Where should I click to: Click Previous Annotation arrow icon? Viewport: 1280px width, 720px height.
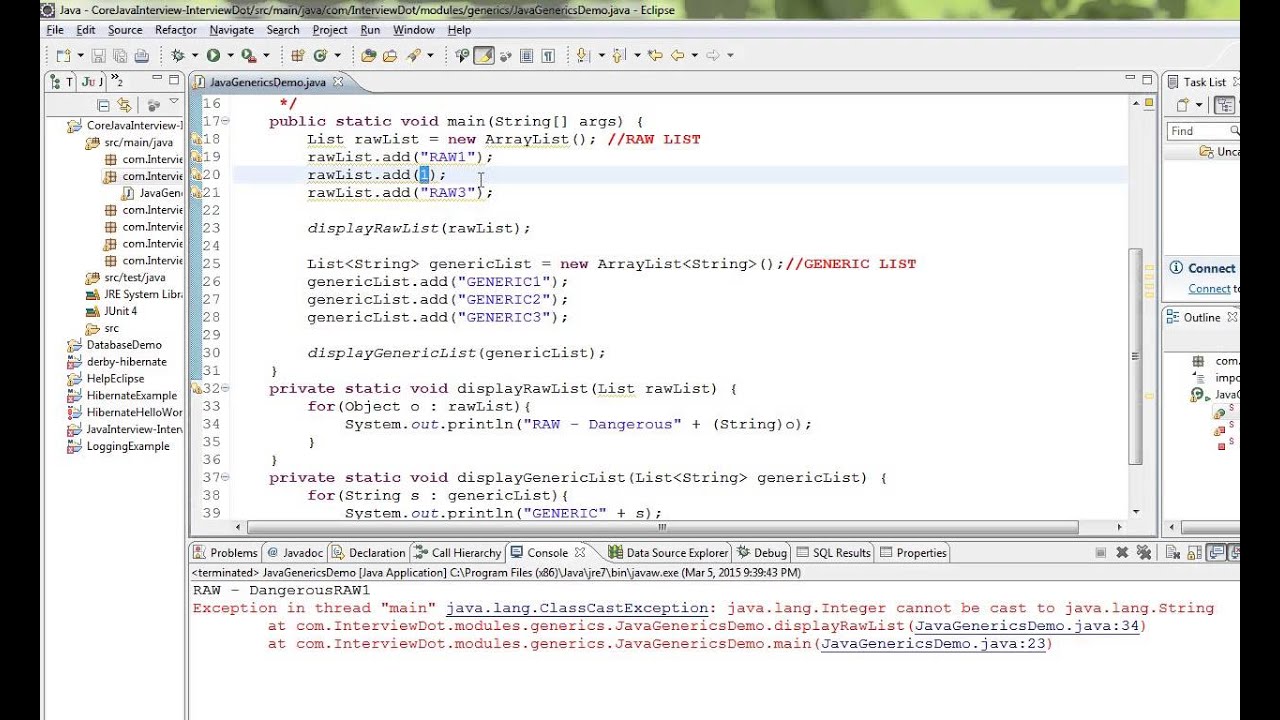618,56
